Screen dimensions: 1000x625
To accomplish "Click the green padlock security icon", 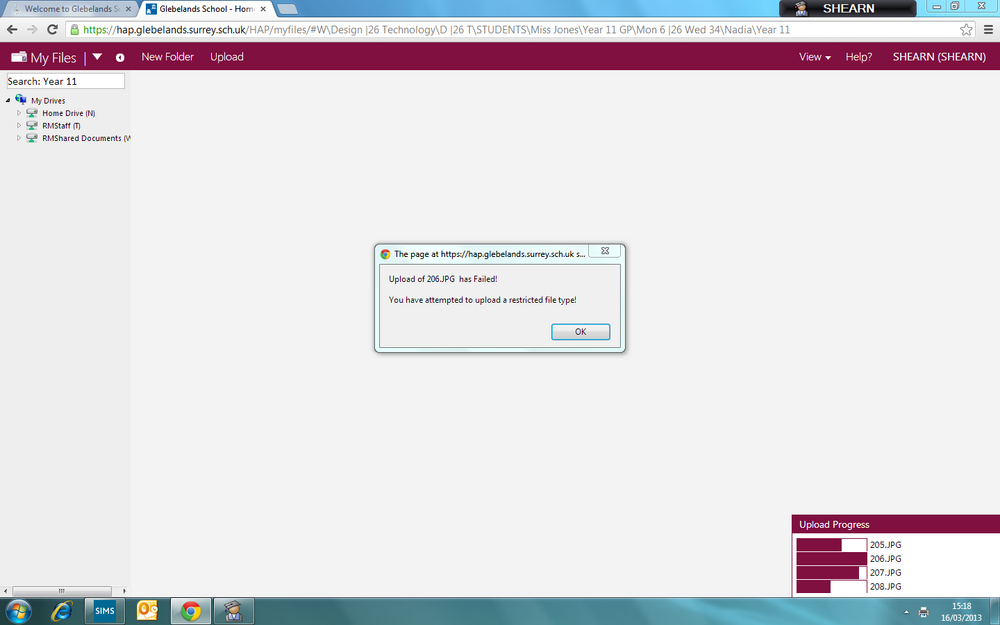I will [x=75, y=29].
